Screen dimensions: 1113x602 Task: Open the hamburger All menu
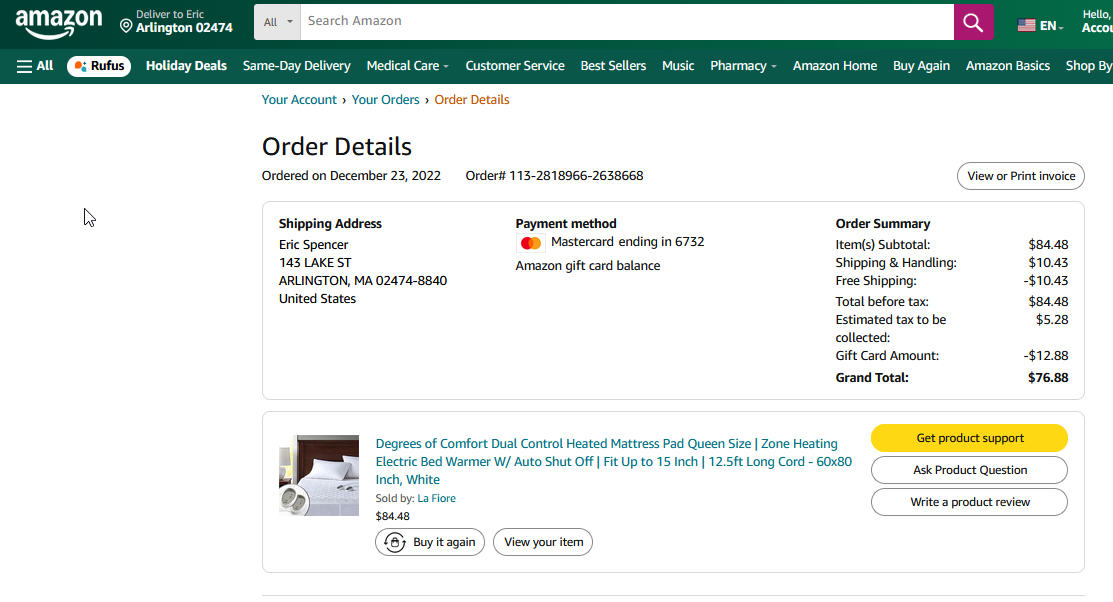(35, 66)
